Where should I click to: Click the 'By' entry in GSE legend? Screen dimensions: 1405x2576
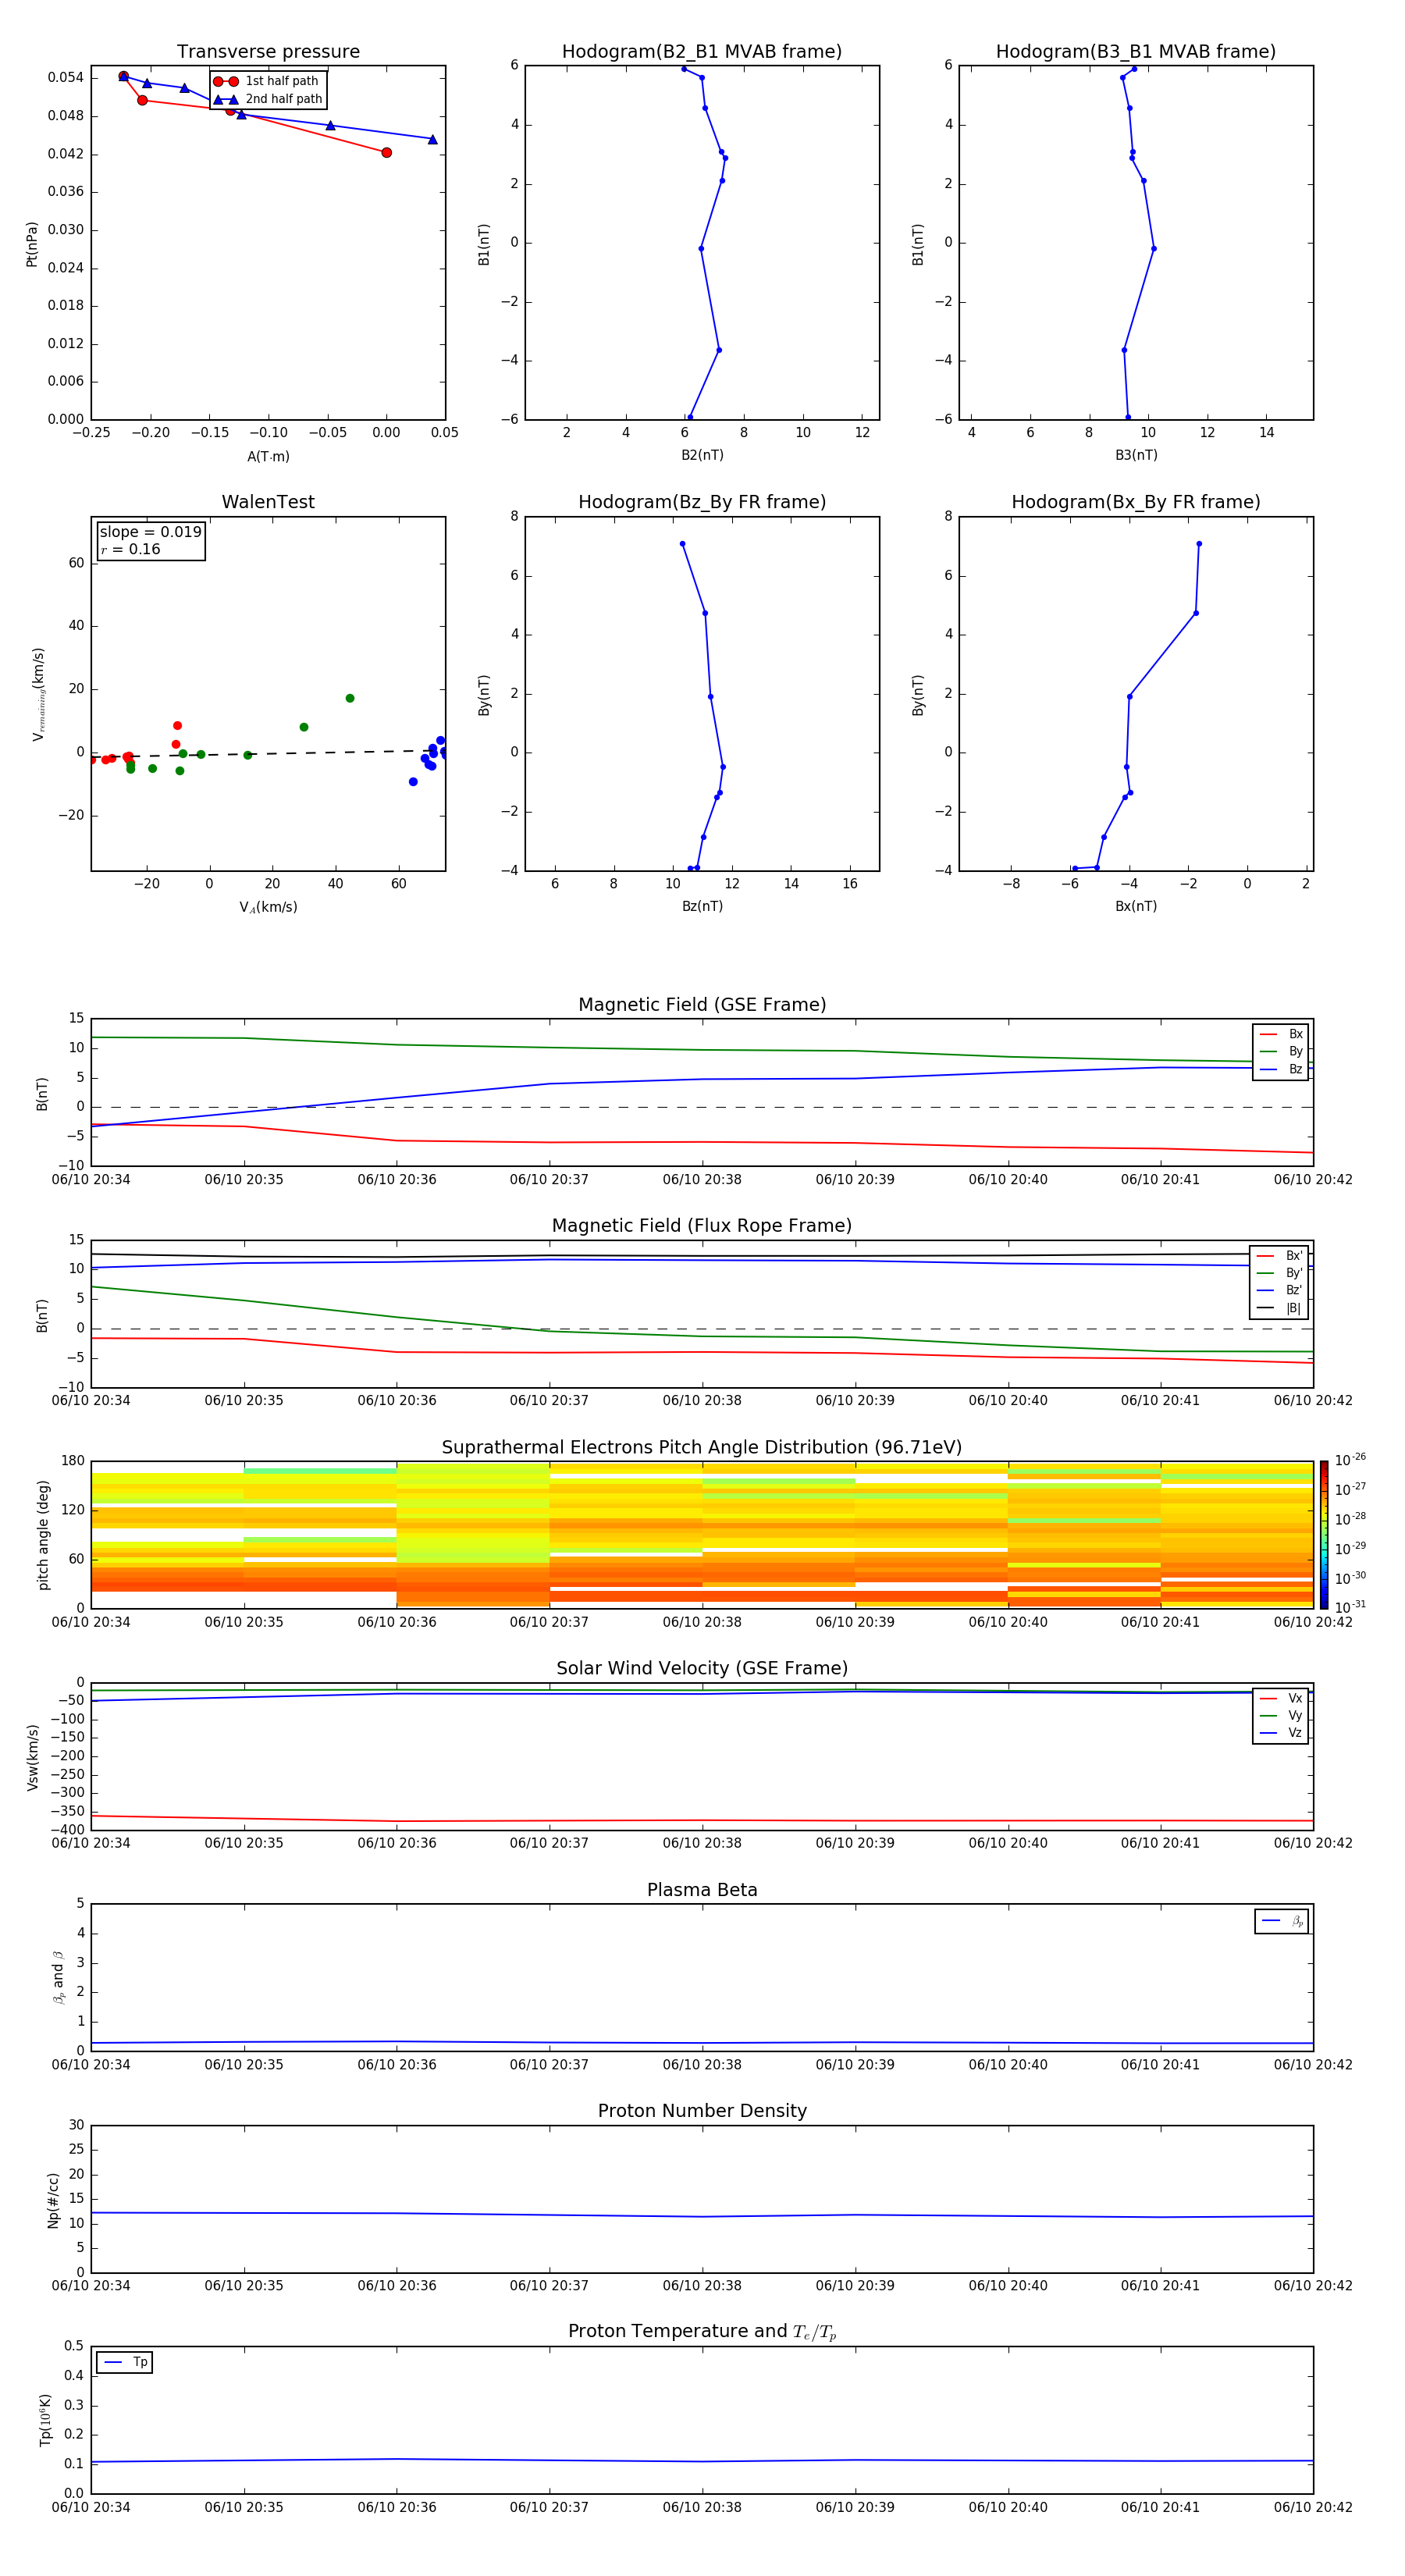[x=1282, y=1052]
